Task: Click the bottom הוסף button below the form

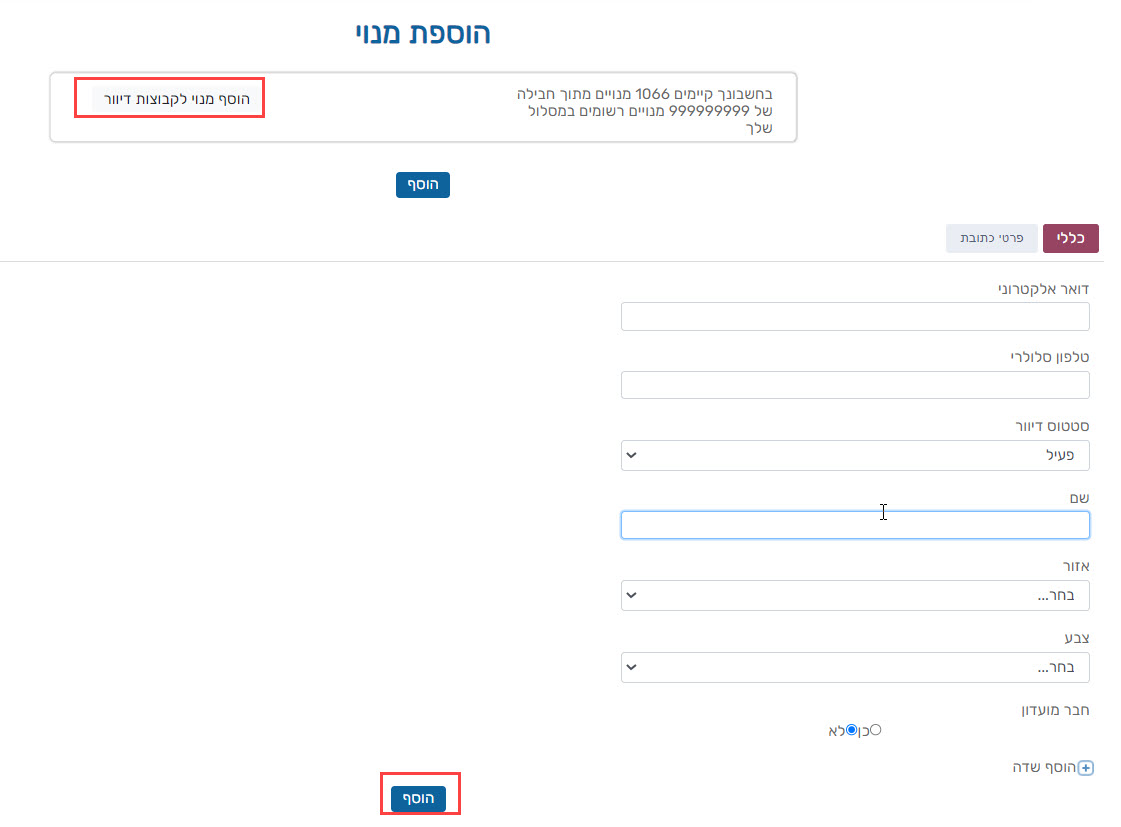Action: [418, 797]
